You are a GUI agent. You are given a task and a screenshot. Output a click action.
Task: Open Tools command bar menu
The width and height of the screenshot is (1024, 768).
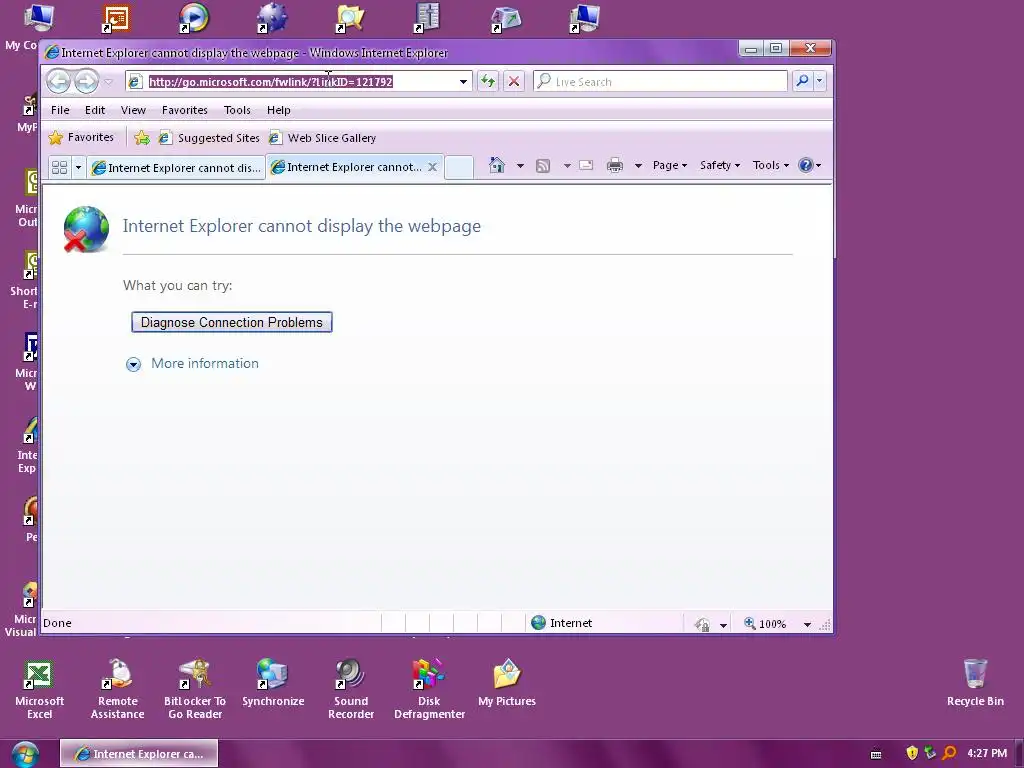point(771,165)
